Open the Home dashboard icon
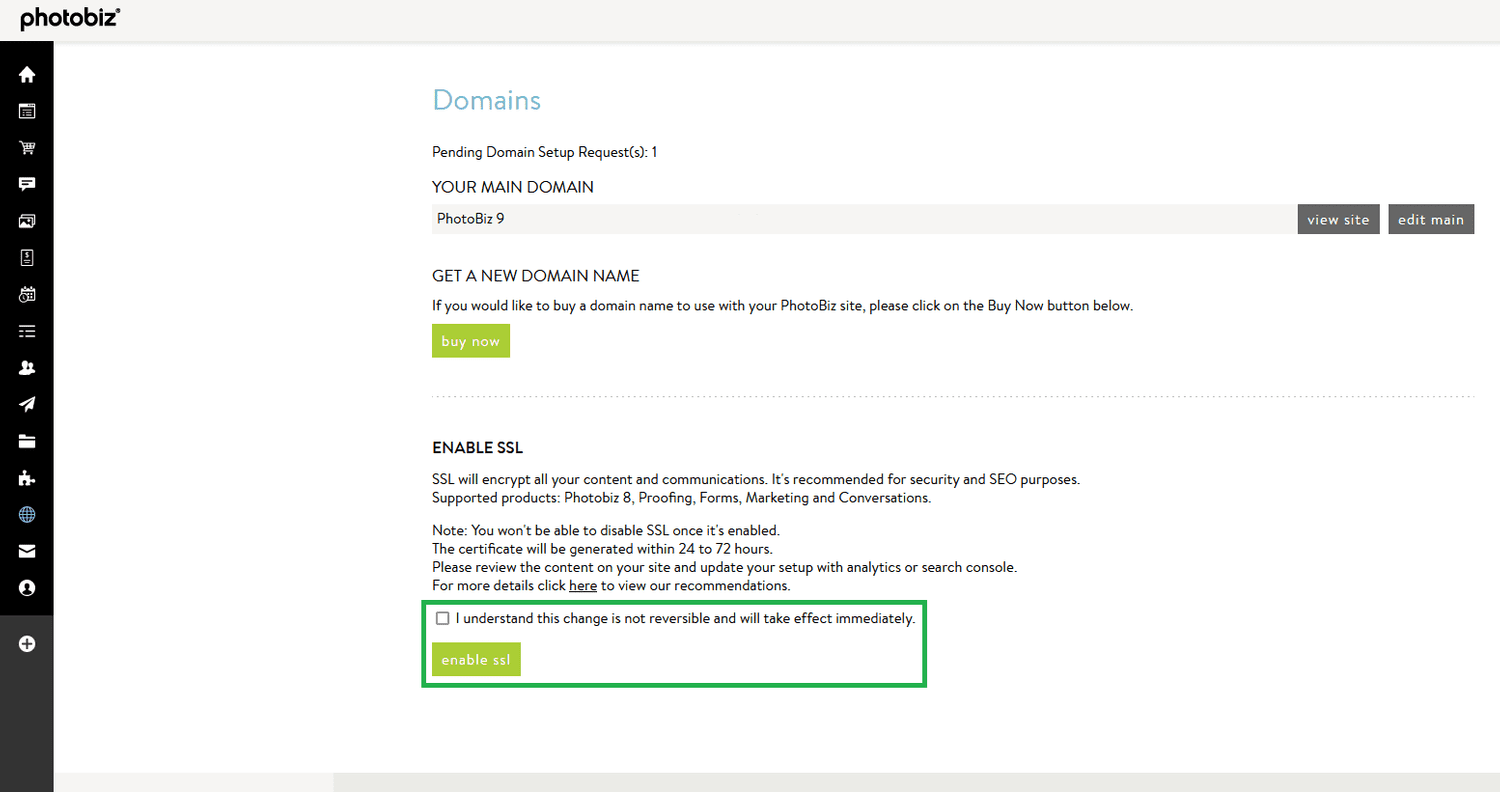This screenshot has width=1500, height=792. click(26, 74)
